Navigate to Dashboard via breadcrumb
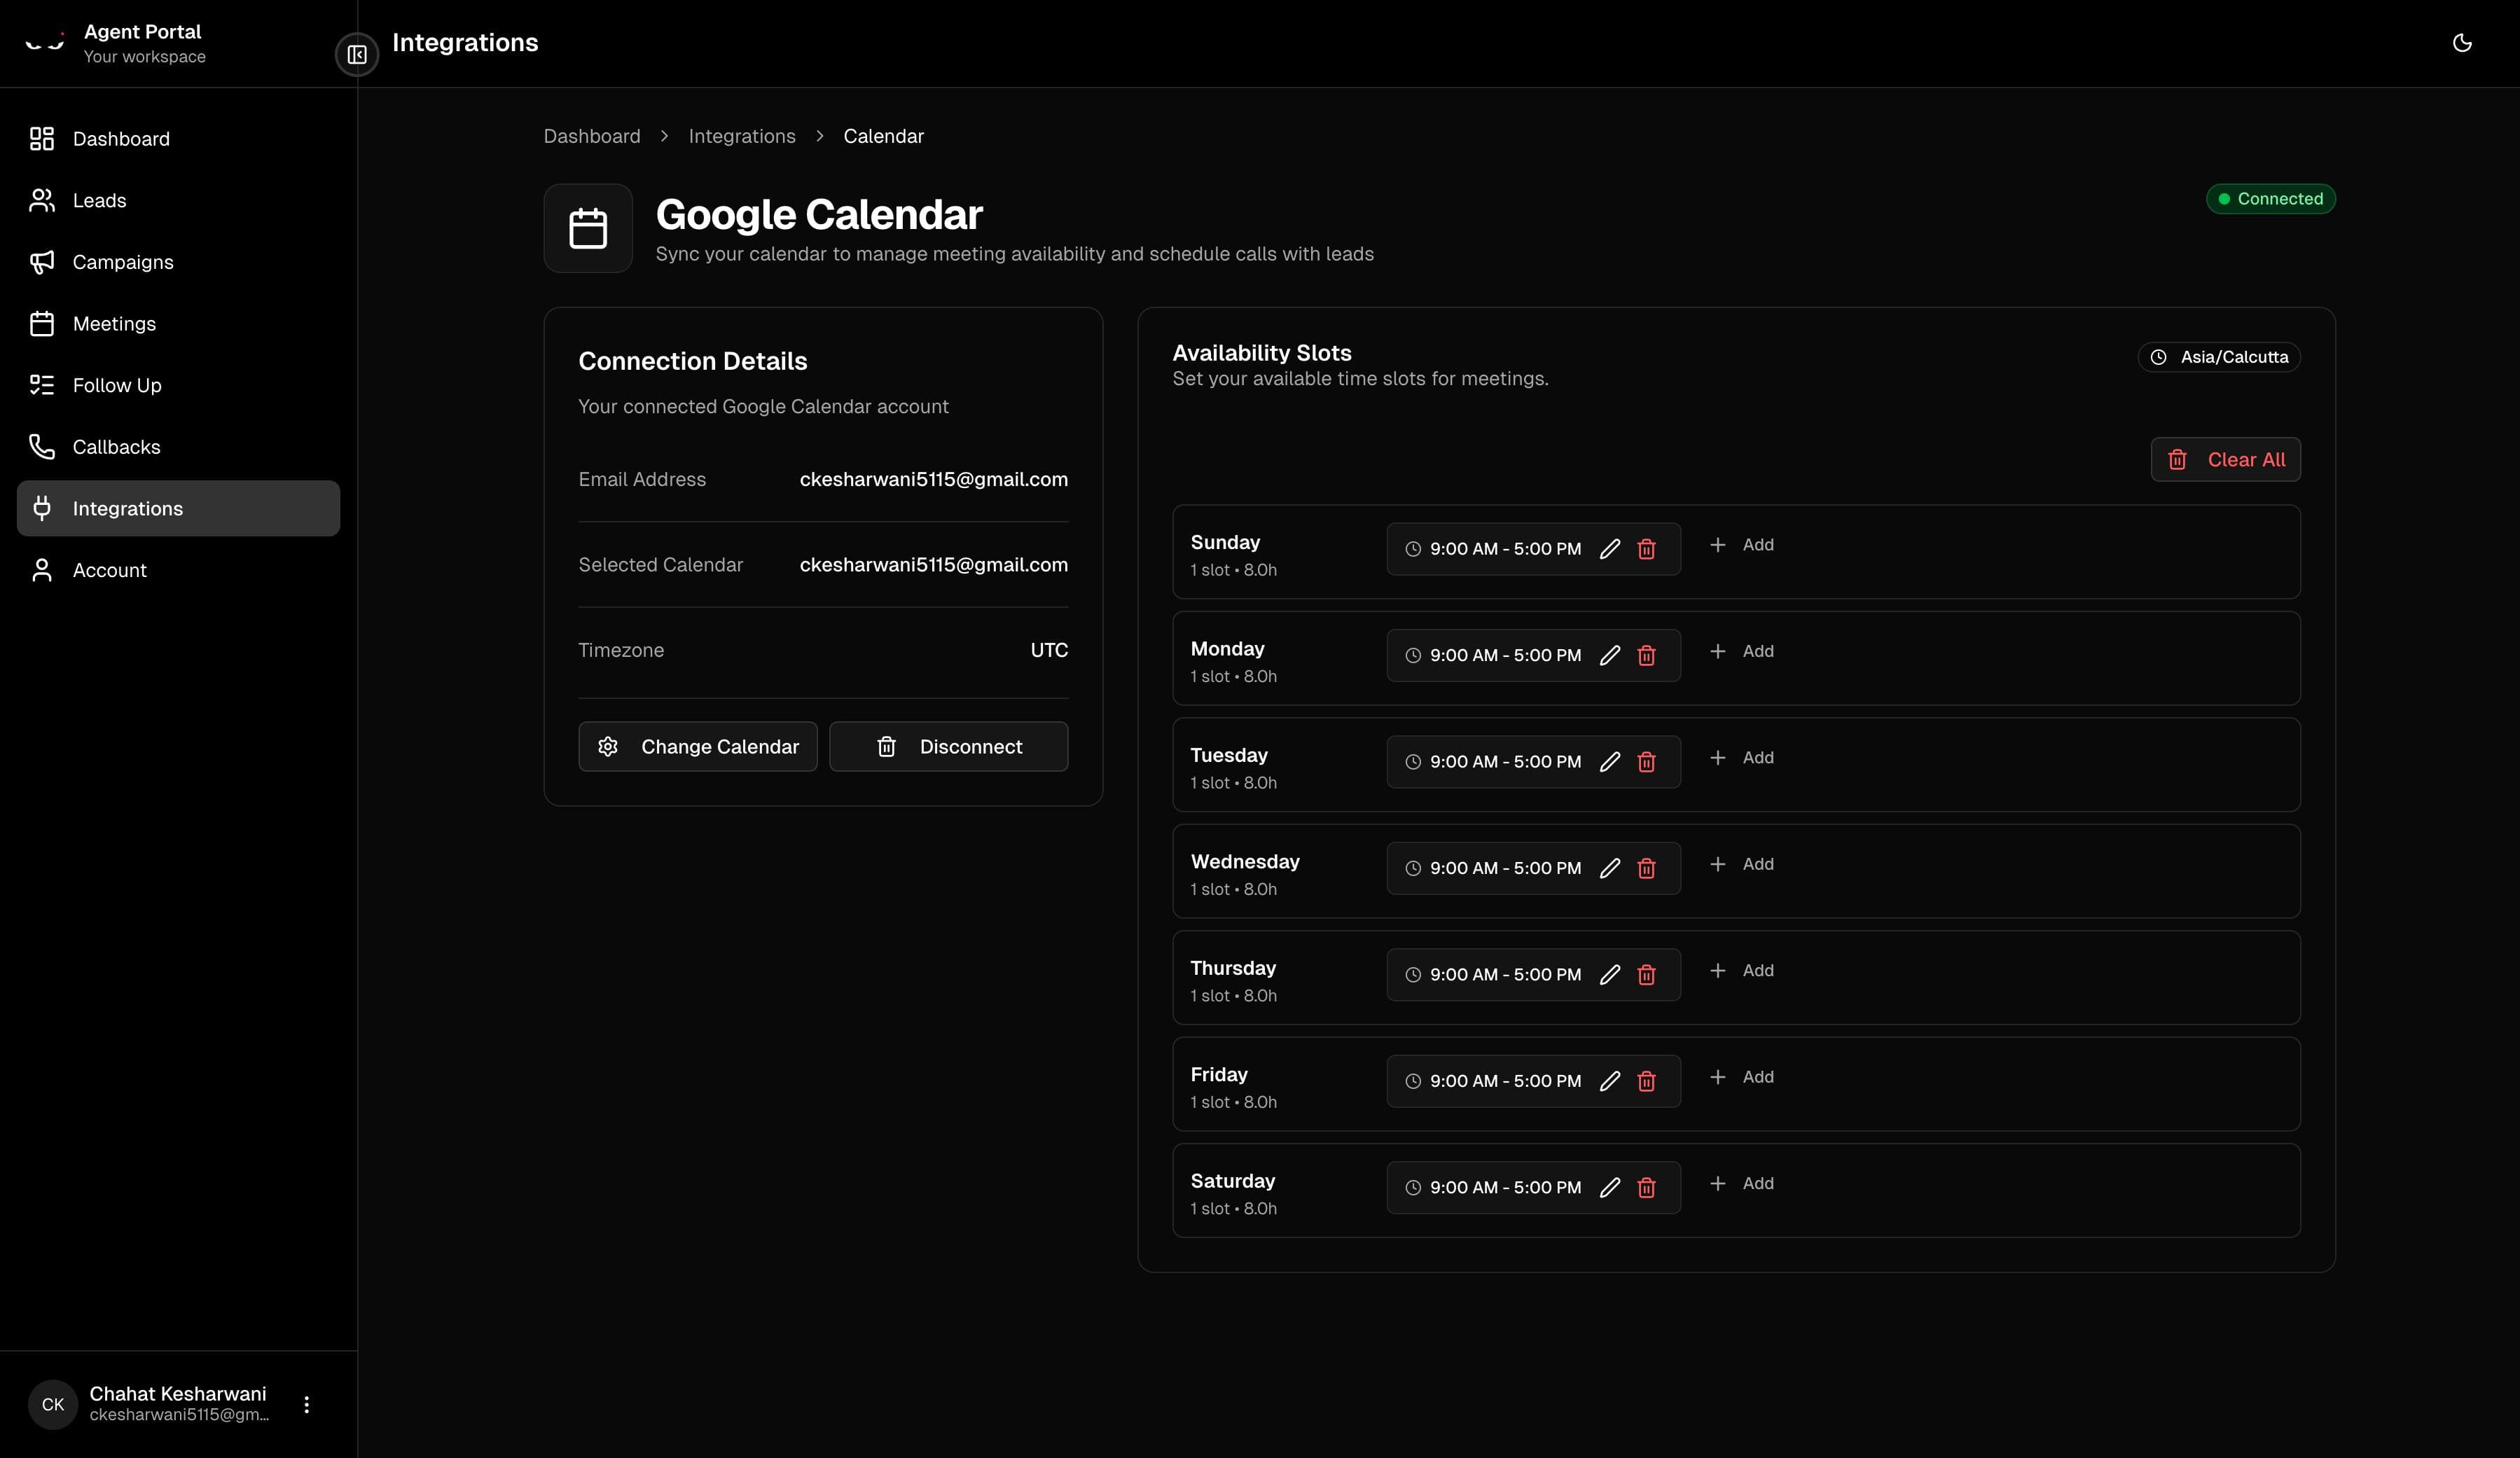The width and height of the screenshot is (2520, 1458). point(591,136)
